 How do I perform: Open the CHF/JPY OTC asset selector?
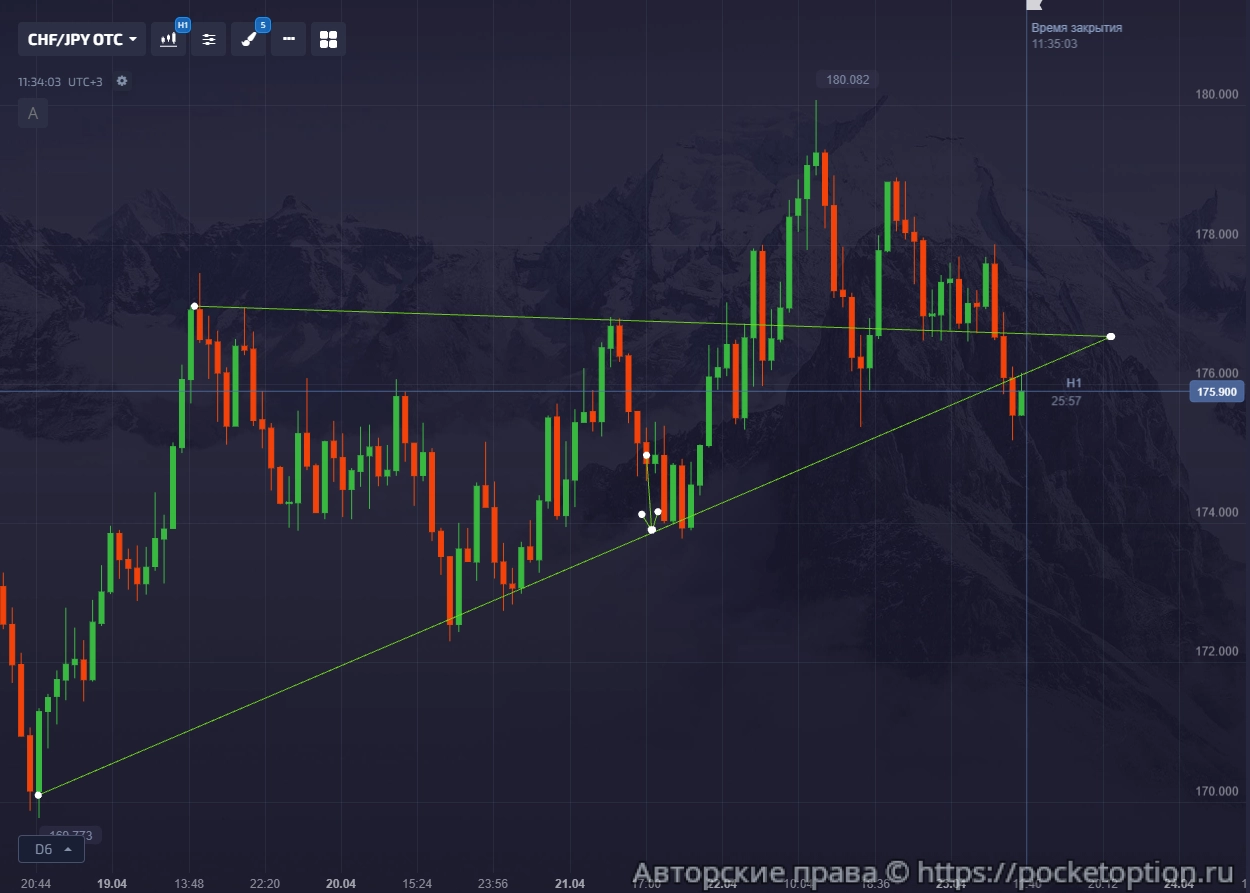82,40
